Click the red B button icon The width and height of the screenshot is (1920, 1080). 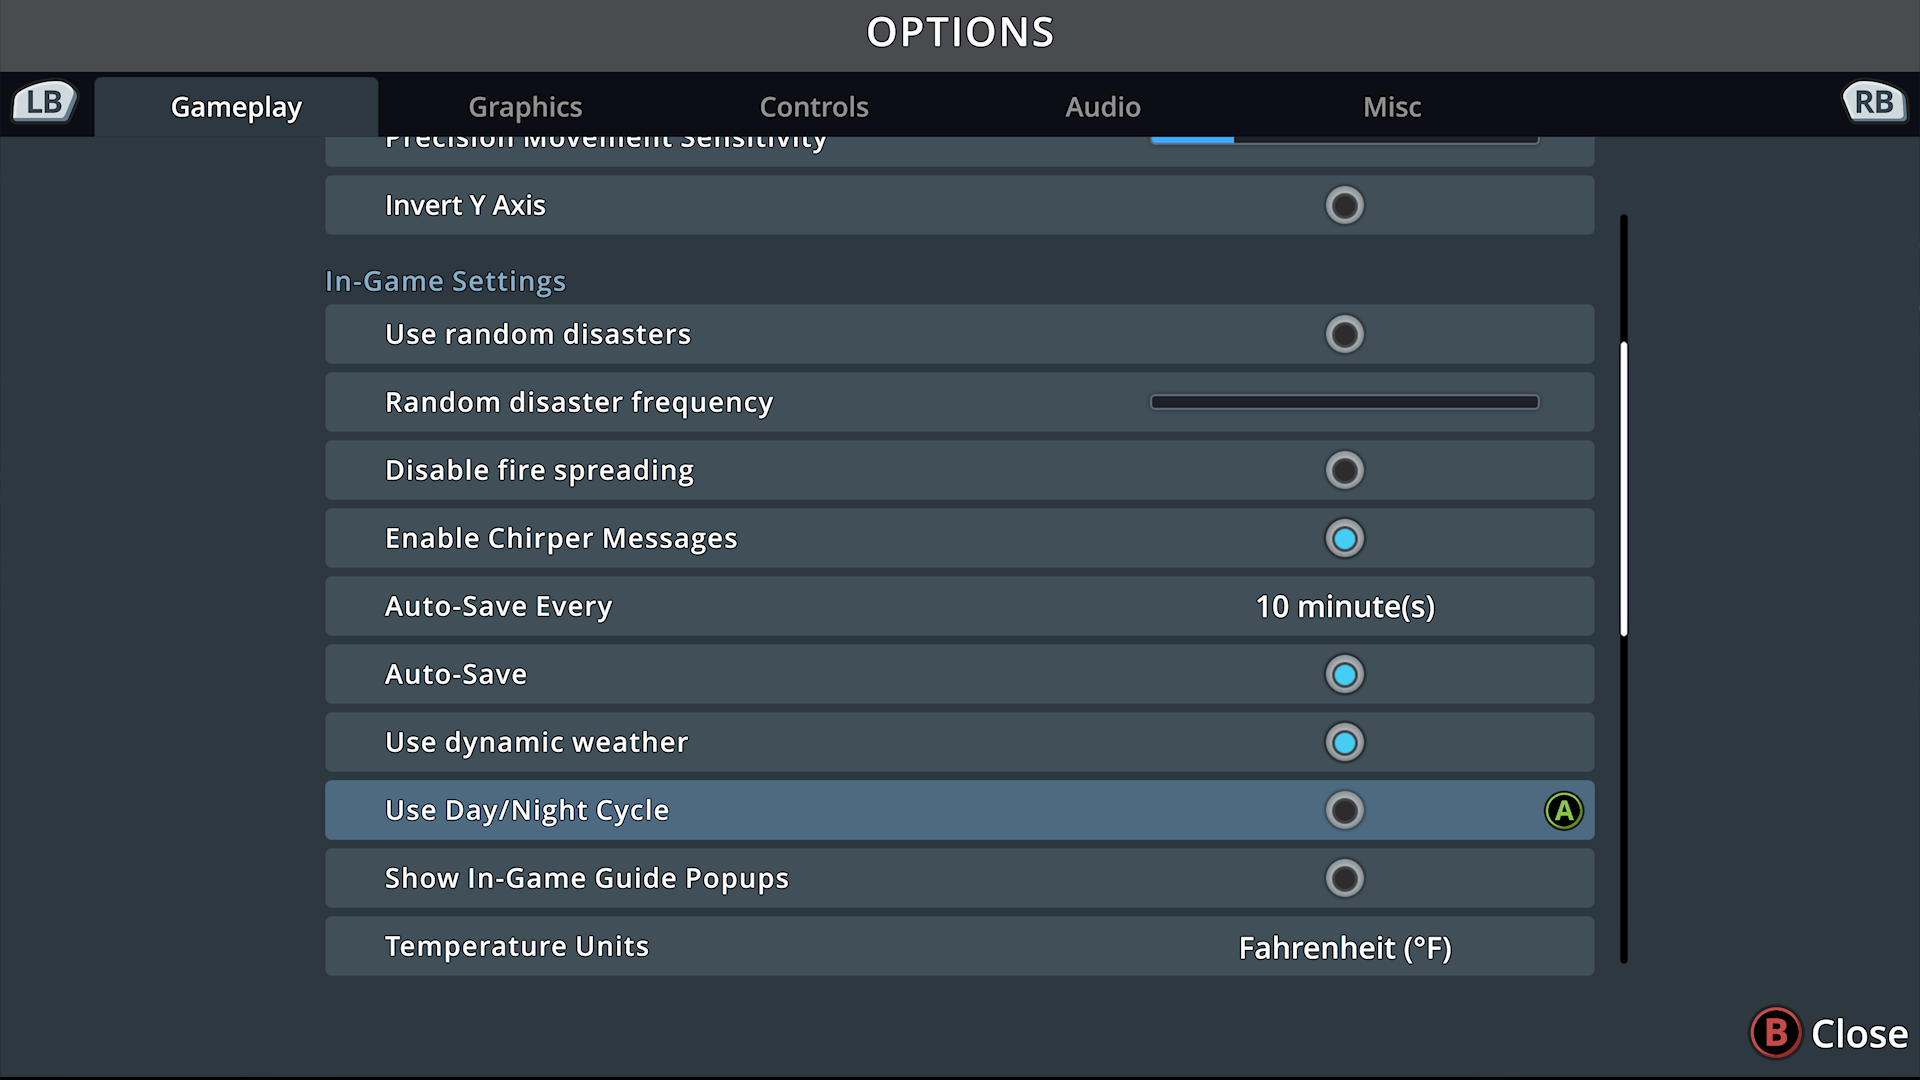1776,1032
